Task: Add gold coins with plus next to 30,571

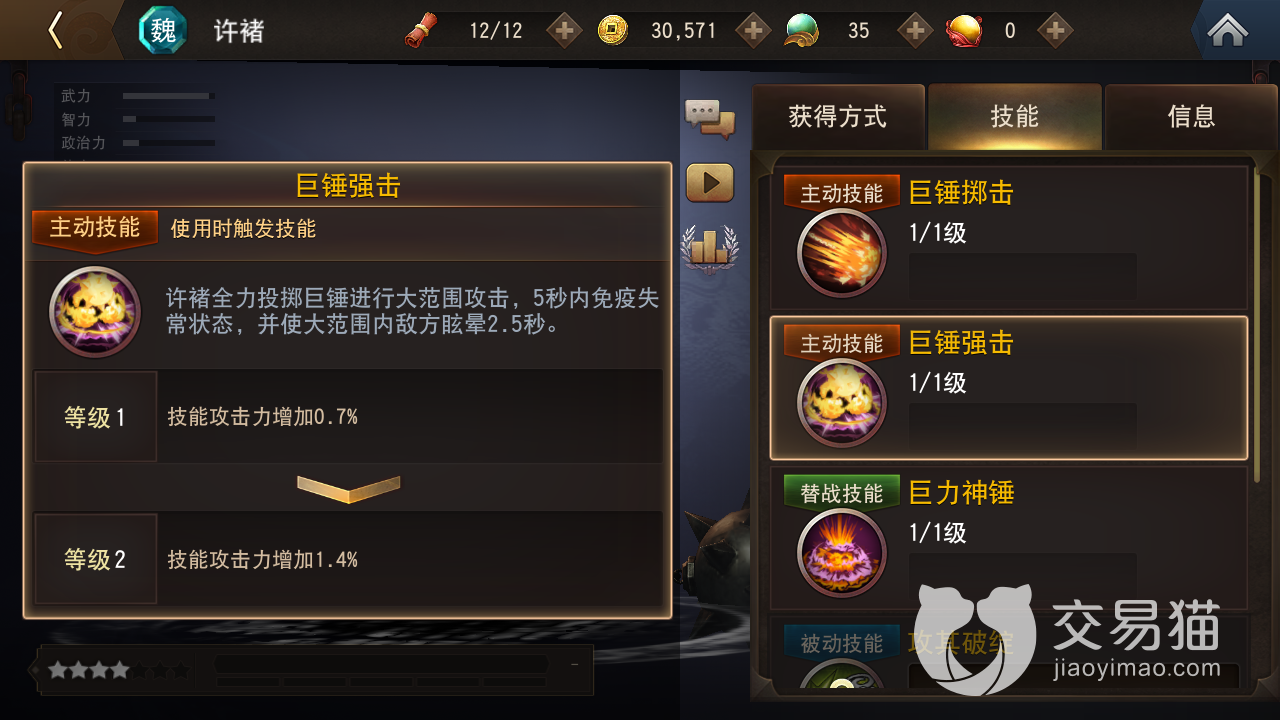Action: 753,31
